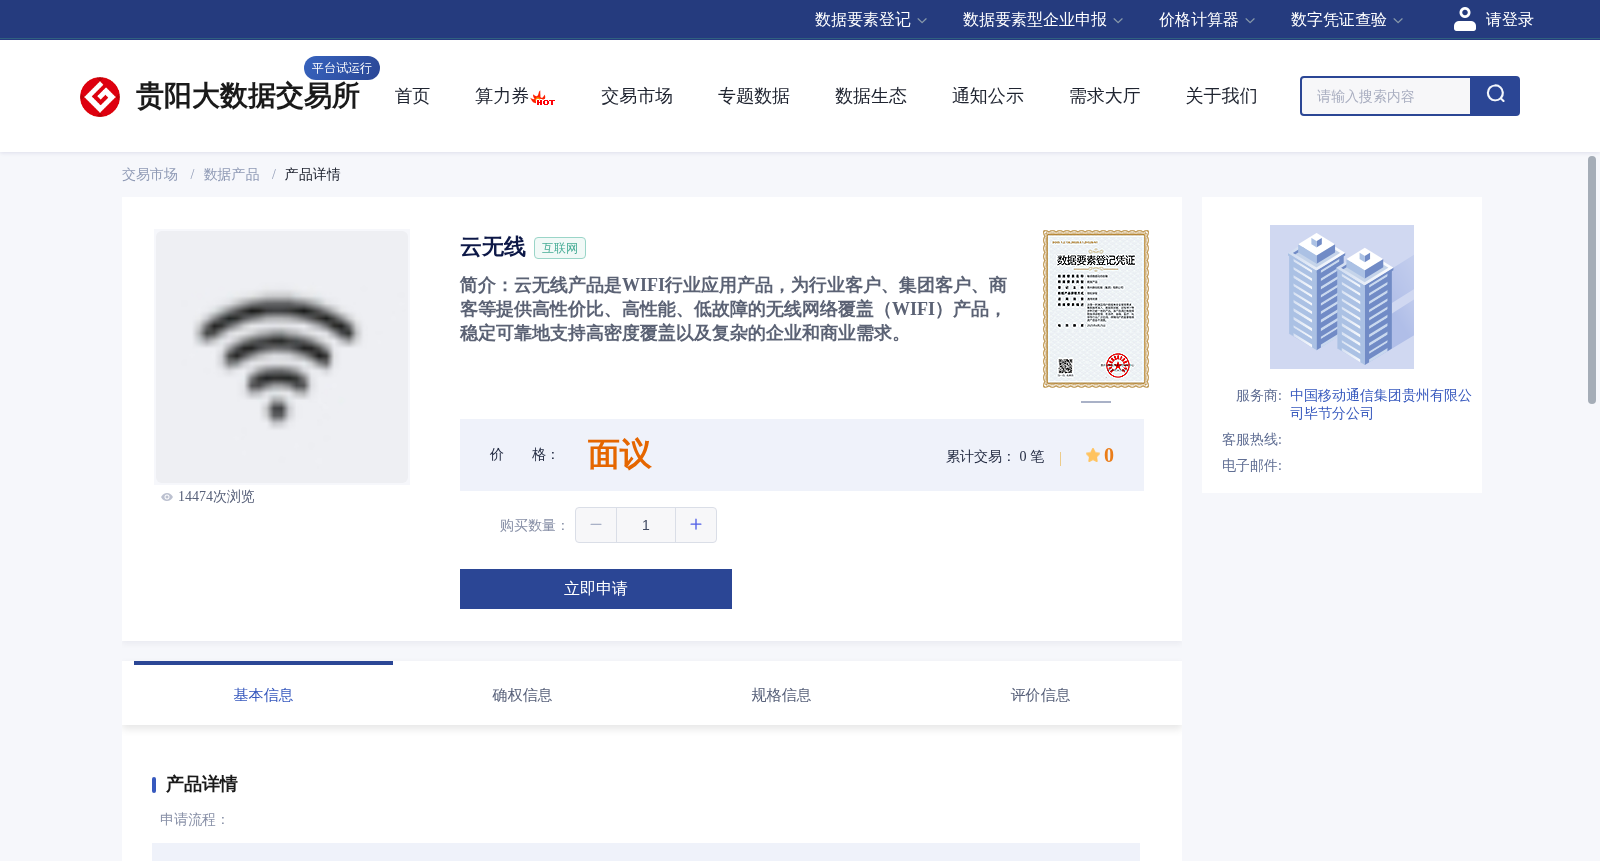Click the 面议 price text
The width and height of the screenshot is (1600, 861).
619,455
